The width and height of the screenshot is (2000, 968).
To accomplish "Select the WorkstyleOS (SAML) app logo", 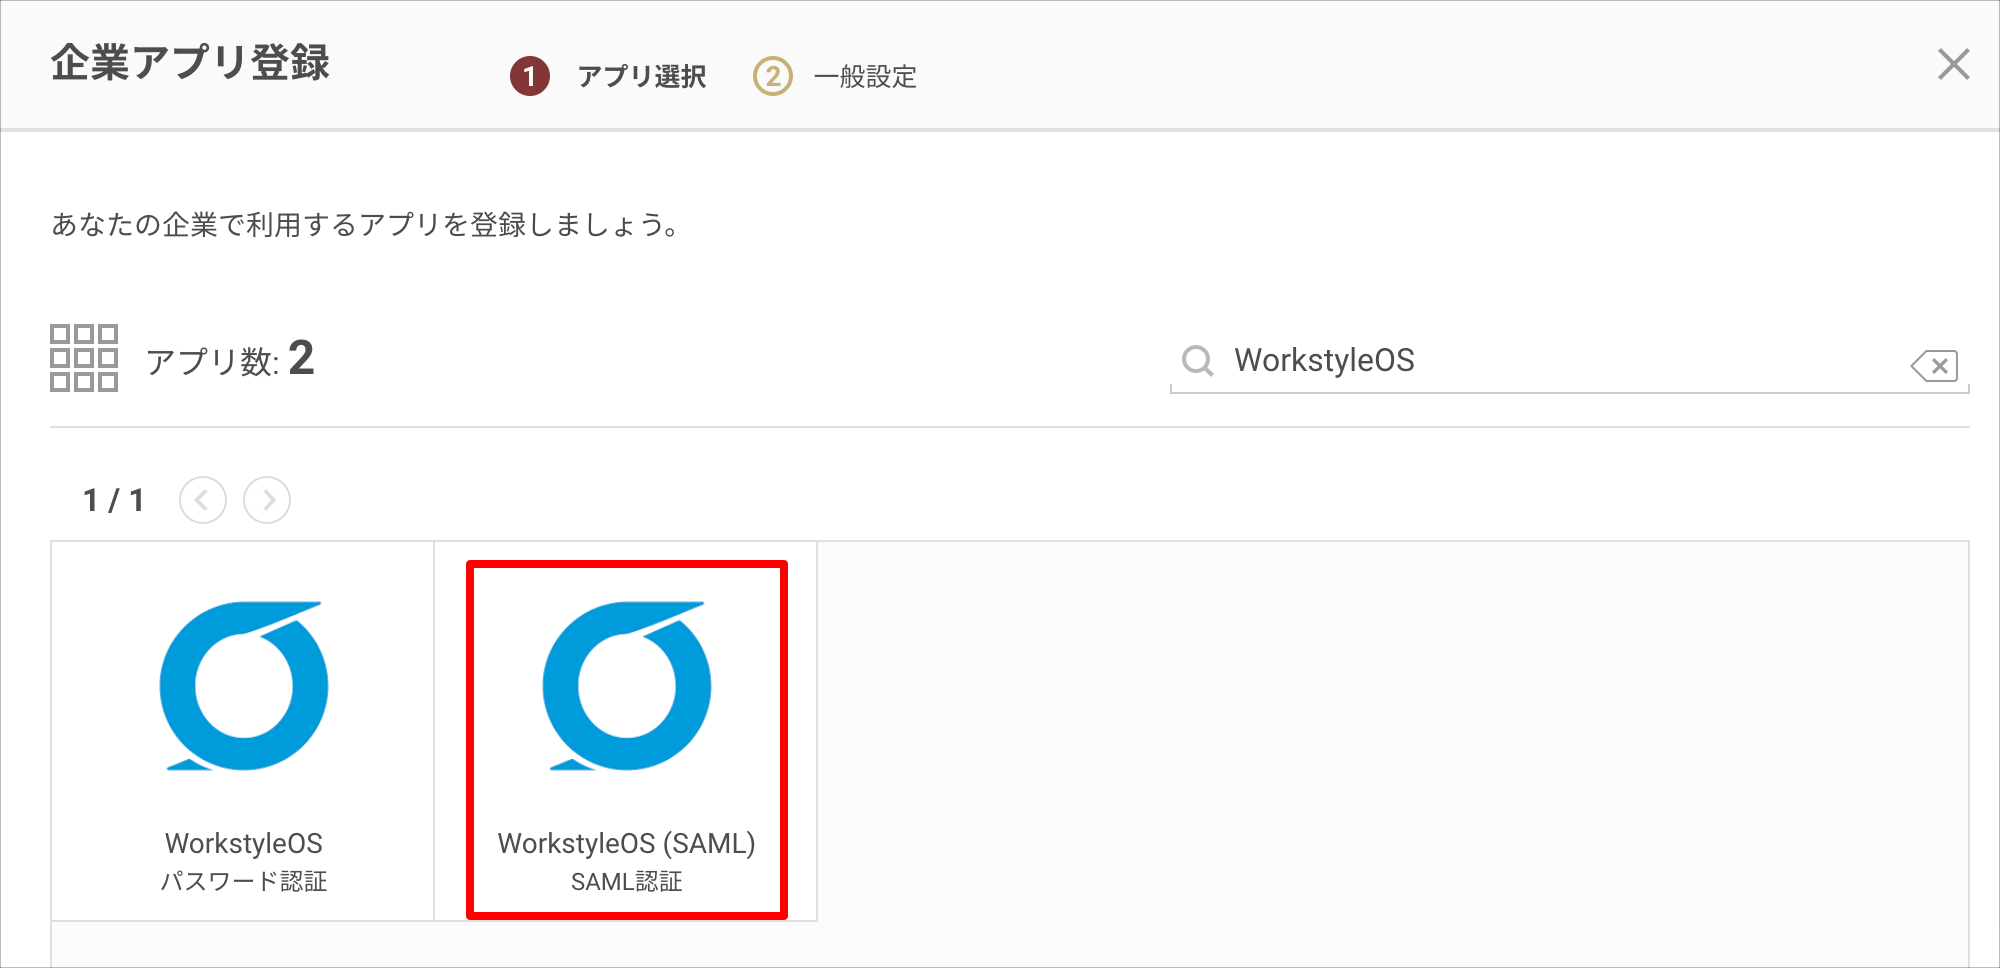I will [627, 686].
